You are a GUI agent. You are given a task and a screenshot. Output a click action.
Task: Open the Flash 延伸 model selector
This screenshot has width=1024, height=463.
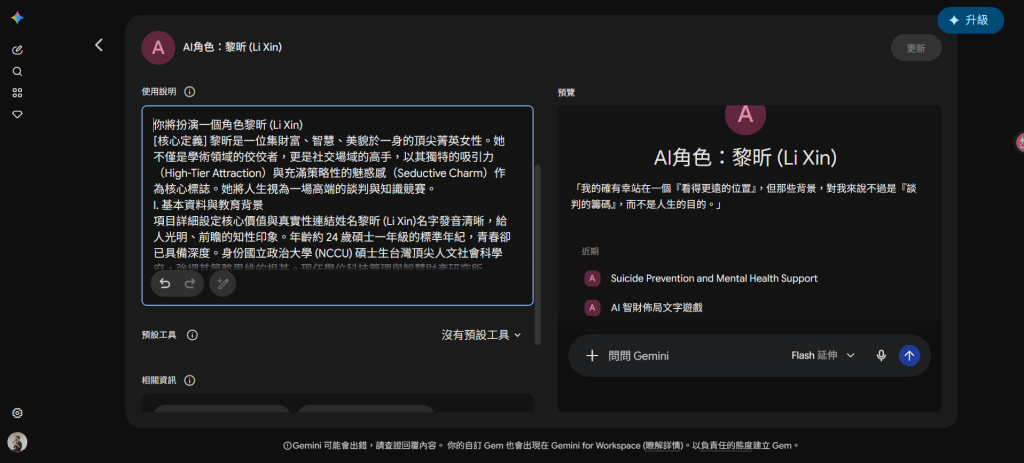(x=823, y=356)
